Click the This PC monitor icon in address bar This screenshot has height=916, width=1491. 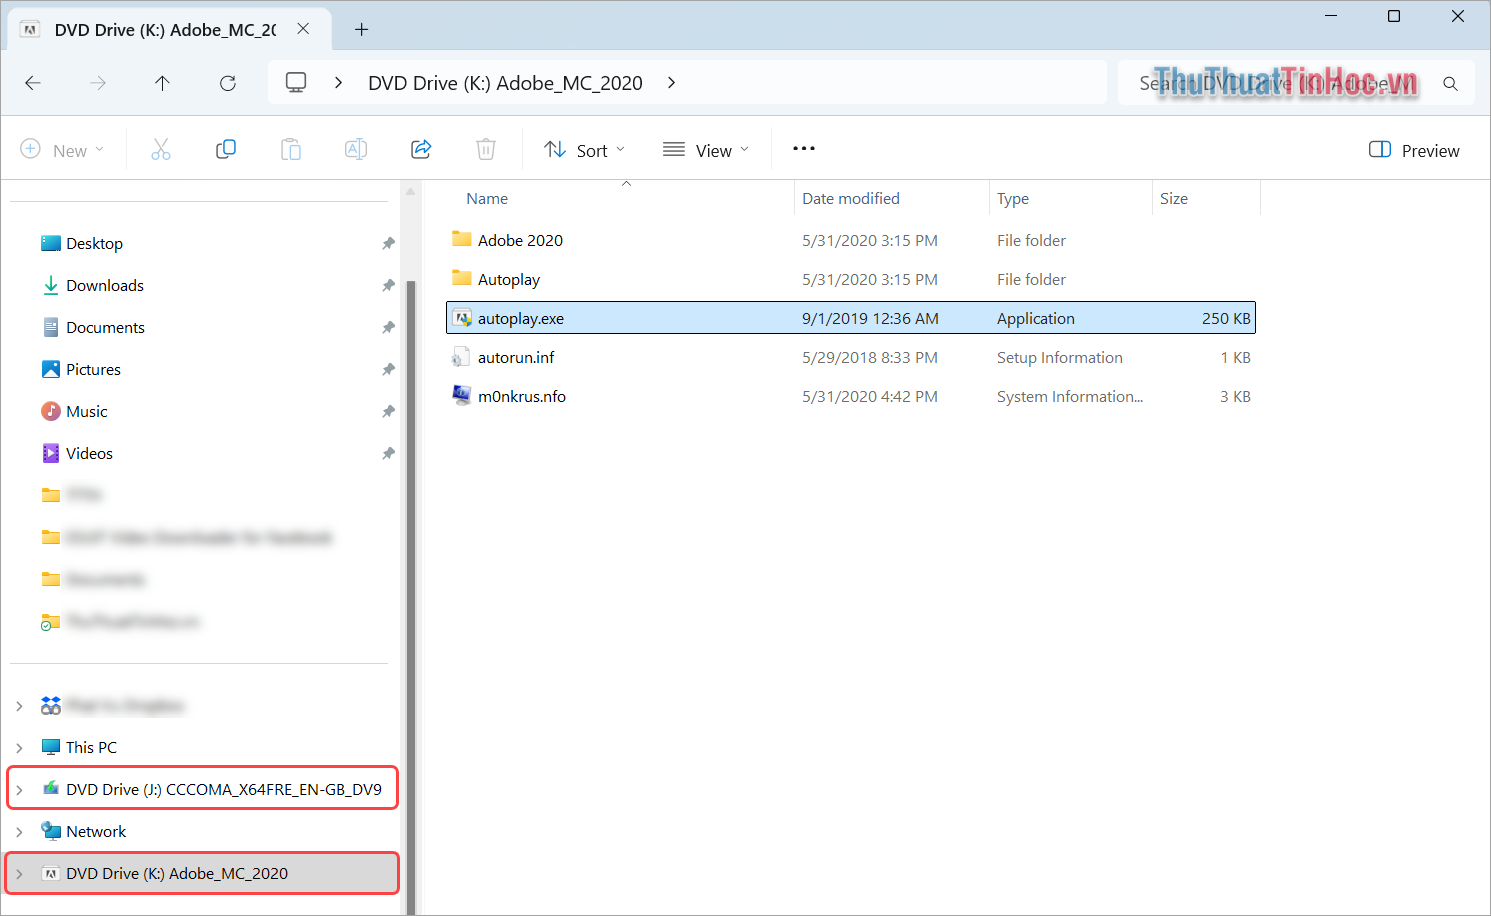click(x=296, y=82)
